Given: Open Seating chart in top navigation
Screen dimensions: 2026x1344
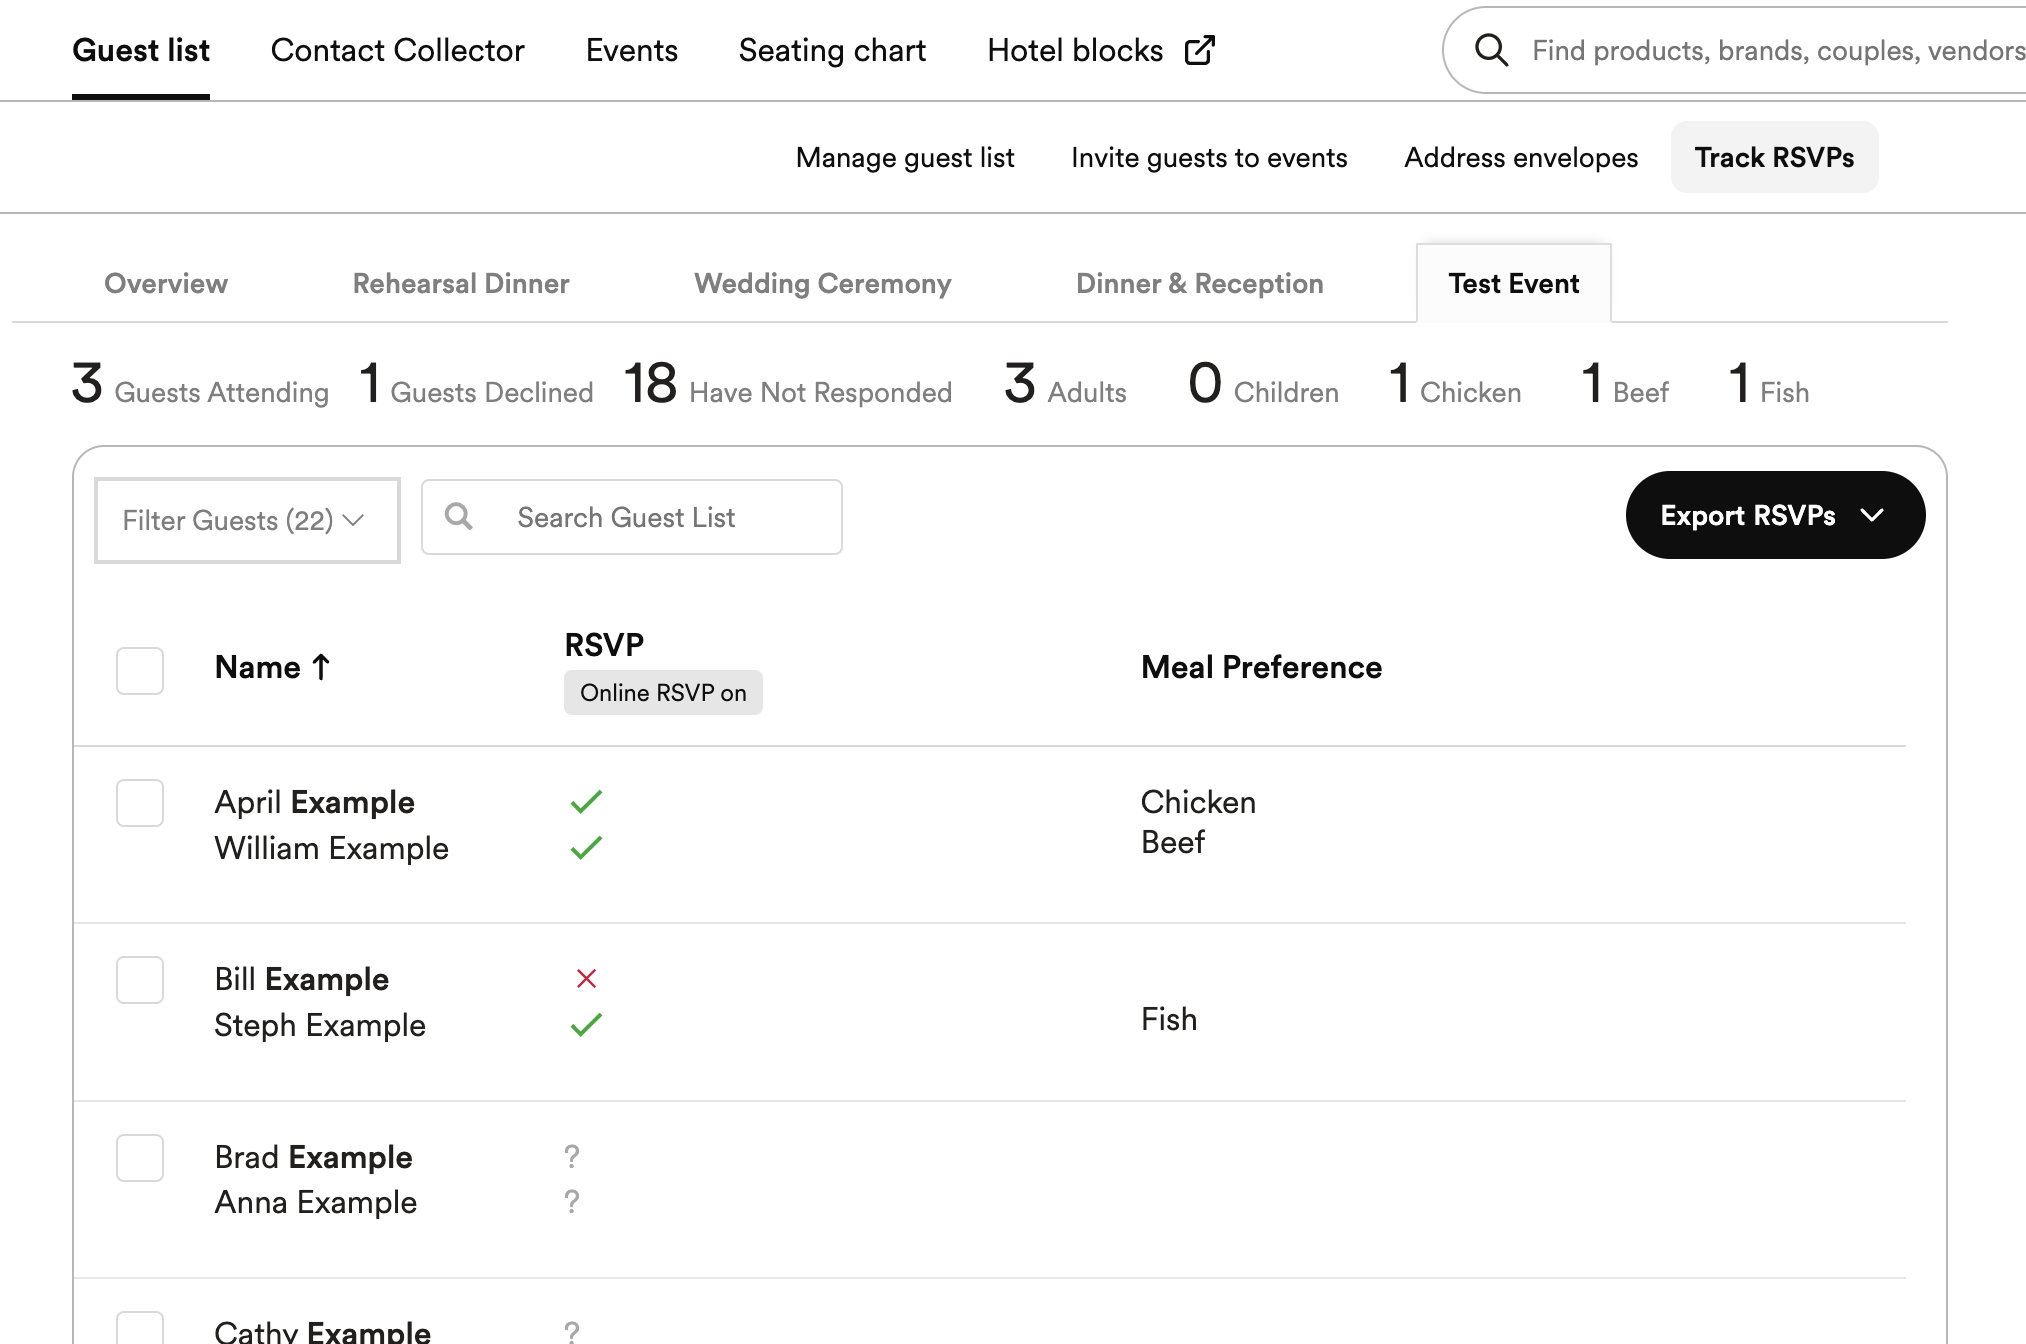Looking at the screenshot, I should point(832,50).
